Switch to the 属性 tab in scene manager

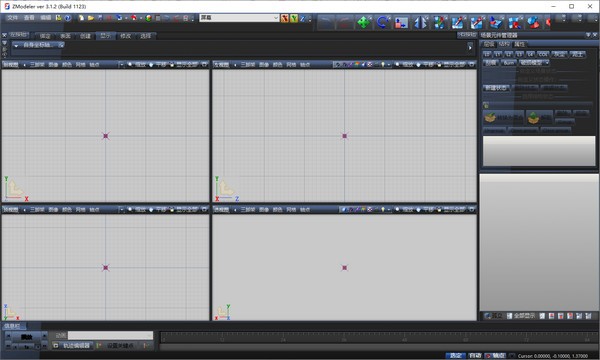[x=519, y=44]
